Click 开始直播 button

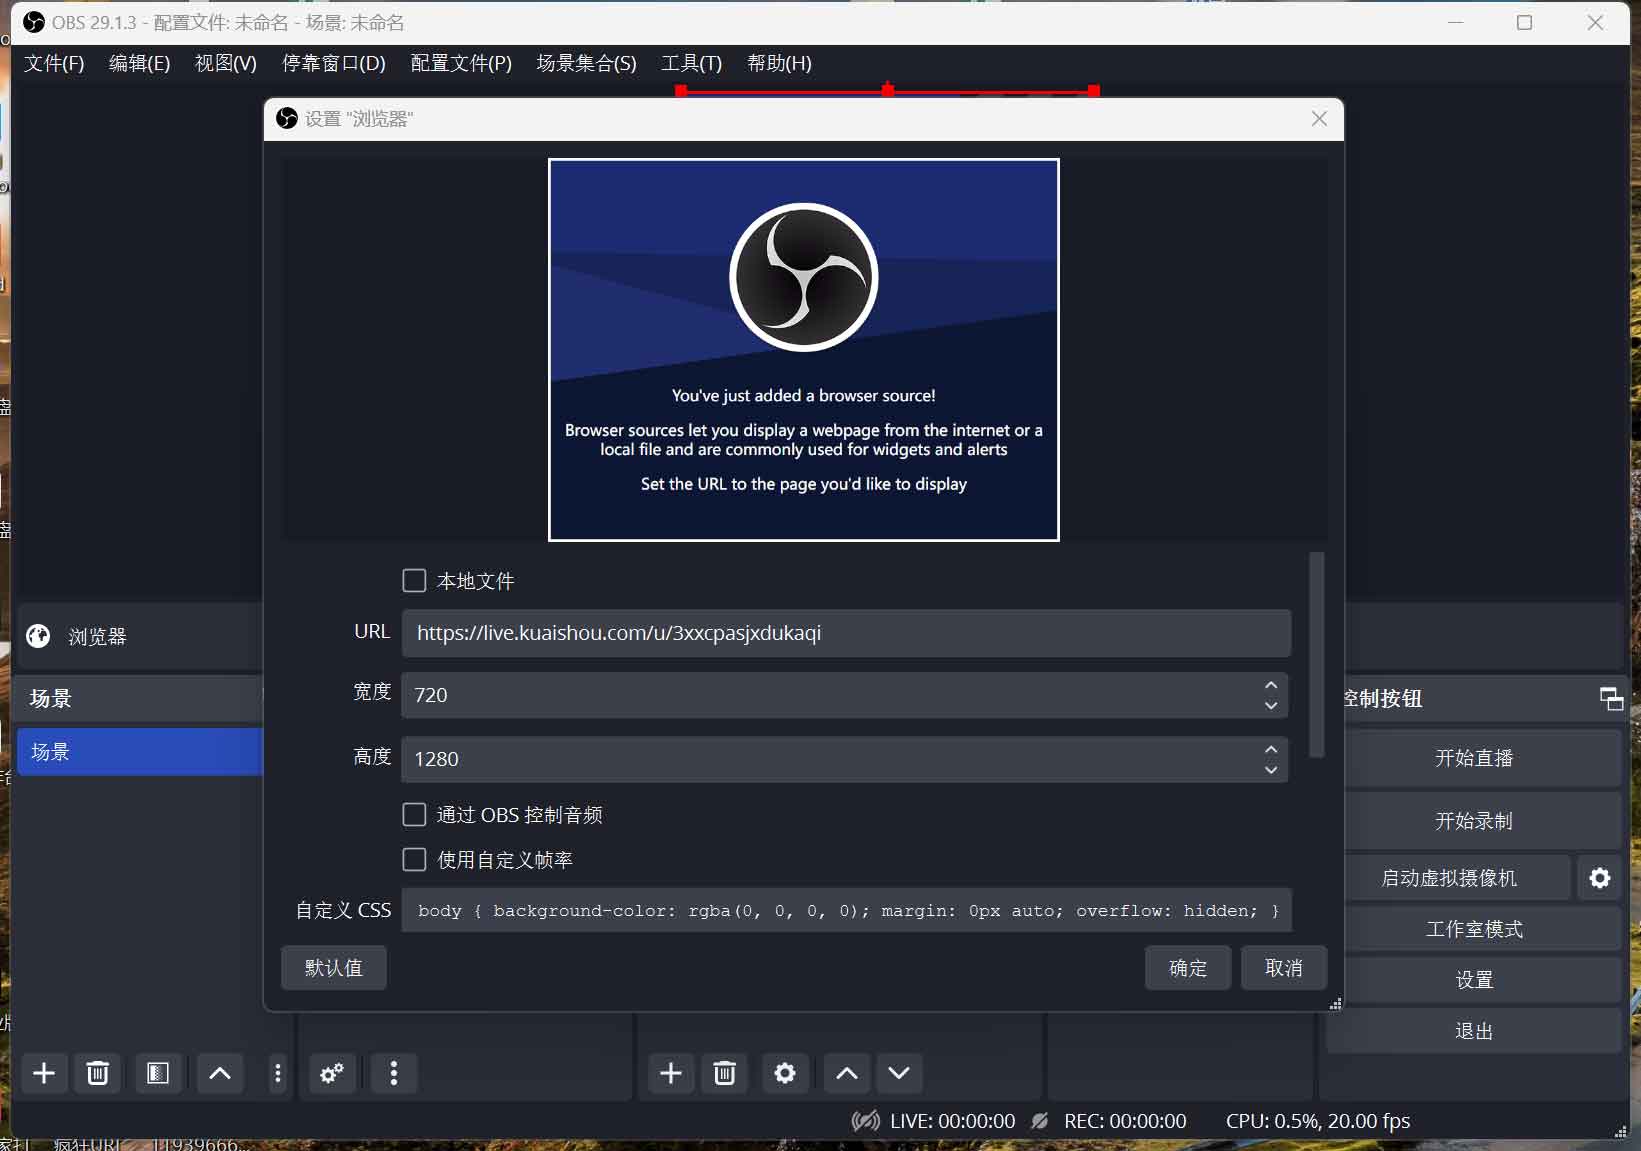tap(1474, 758)
